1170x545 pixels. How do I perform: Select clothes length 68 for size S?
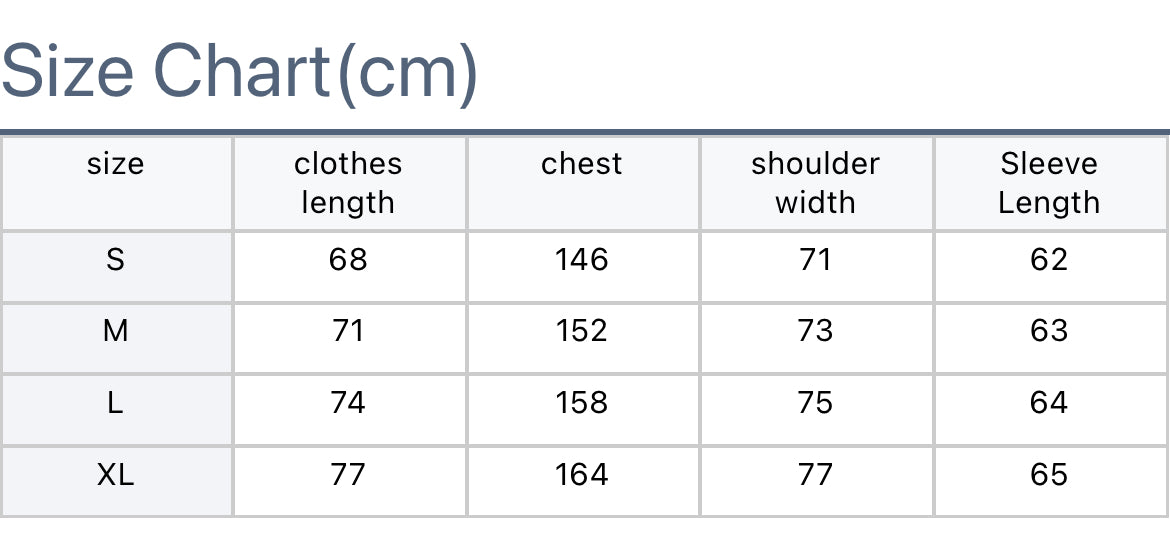348,260
